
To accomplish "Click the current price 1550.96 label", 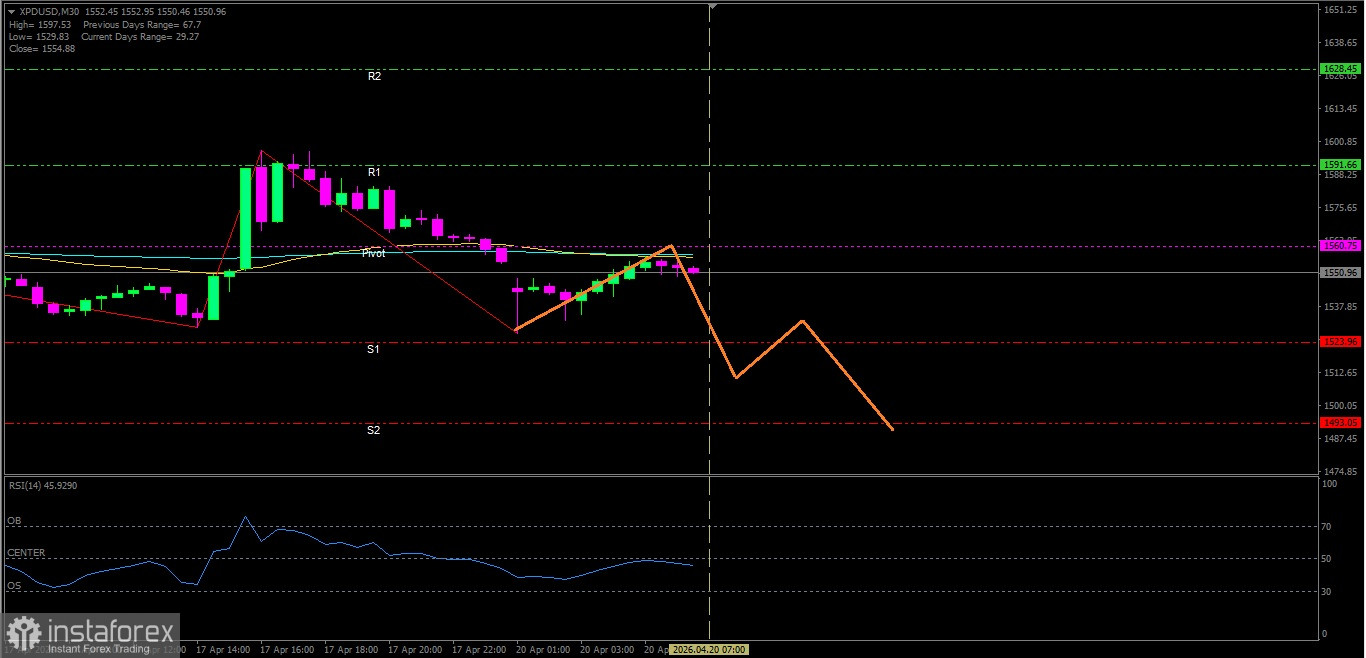I will click(1340, 272).
